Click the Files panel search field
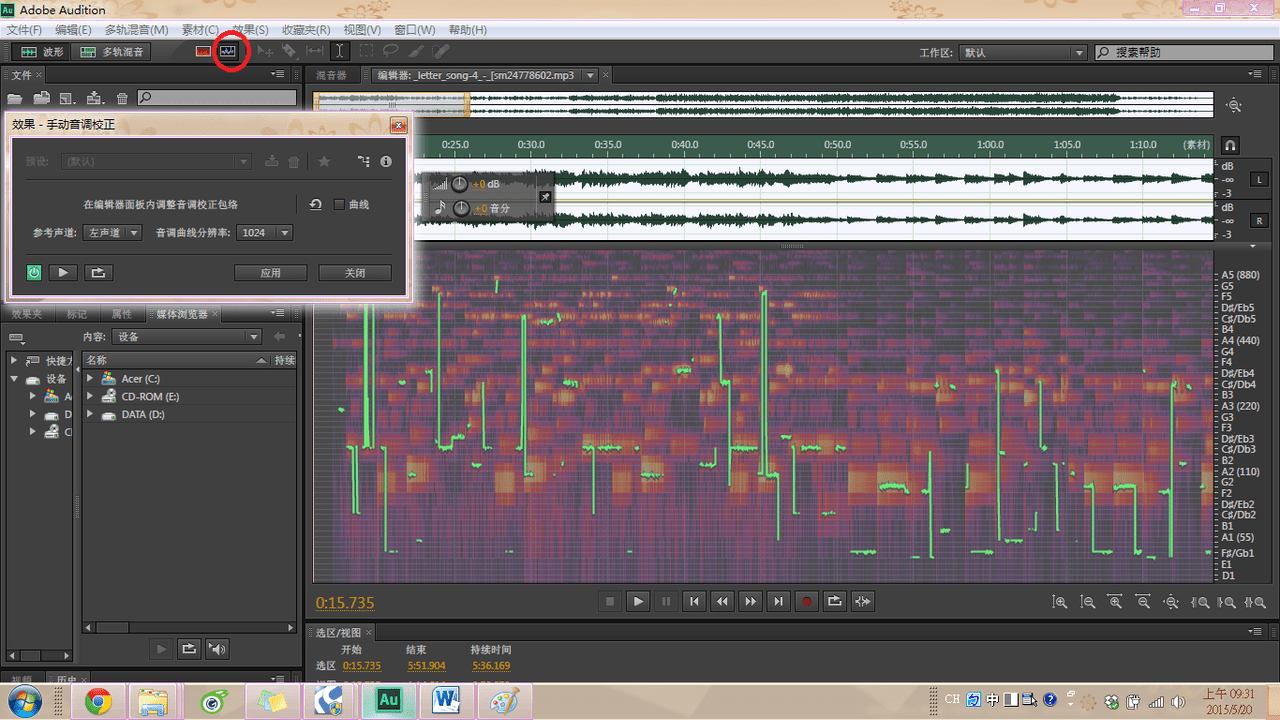Image resolution: width=1280 pixels, height=720 pixels. click(x=217, y=98)
